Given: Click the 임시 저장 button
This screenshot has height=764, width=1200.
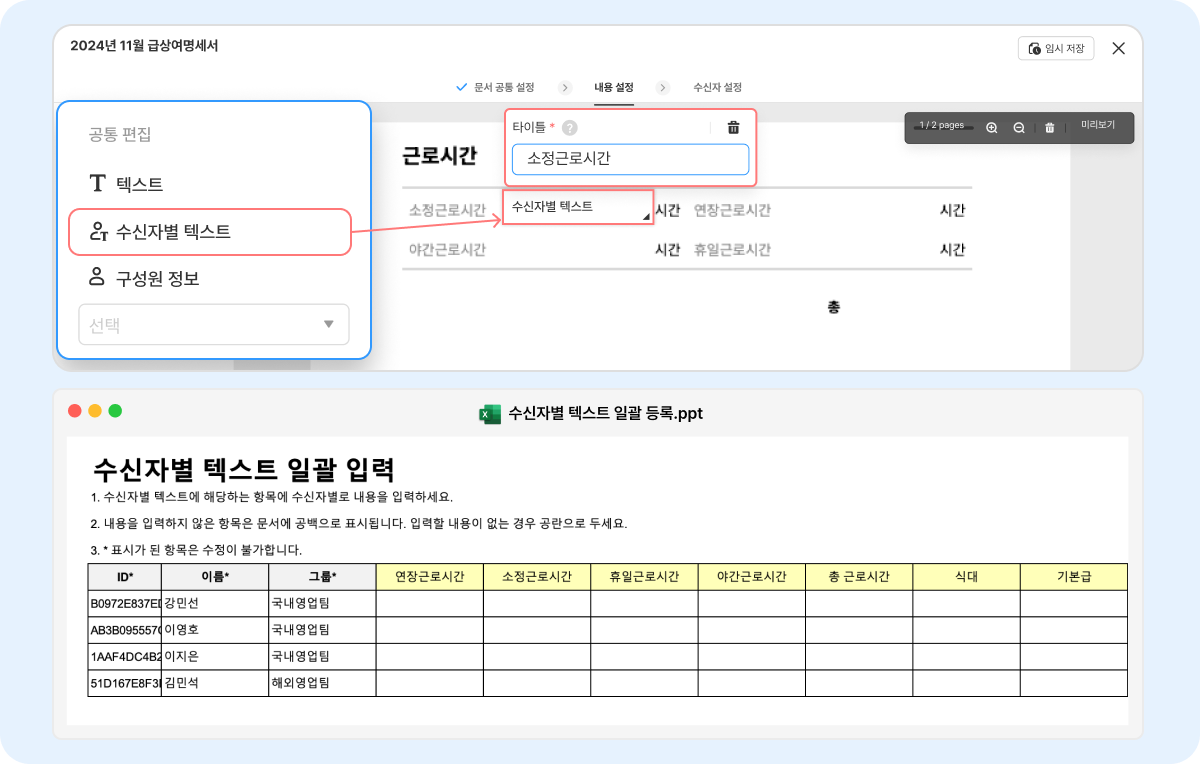Looking at the screenshot, I should coord(1056,48).
